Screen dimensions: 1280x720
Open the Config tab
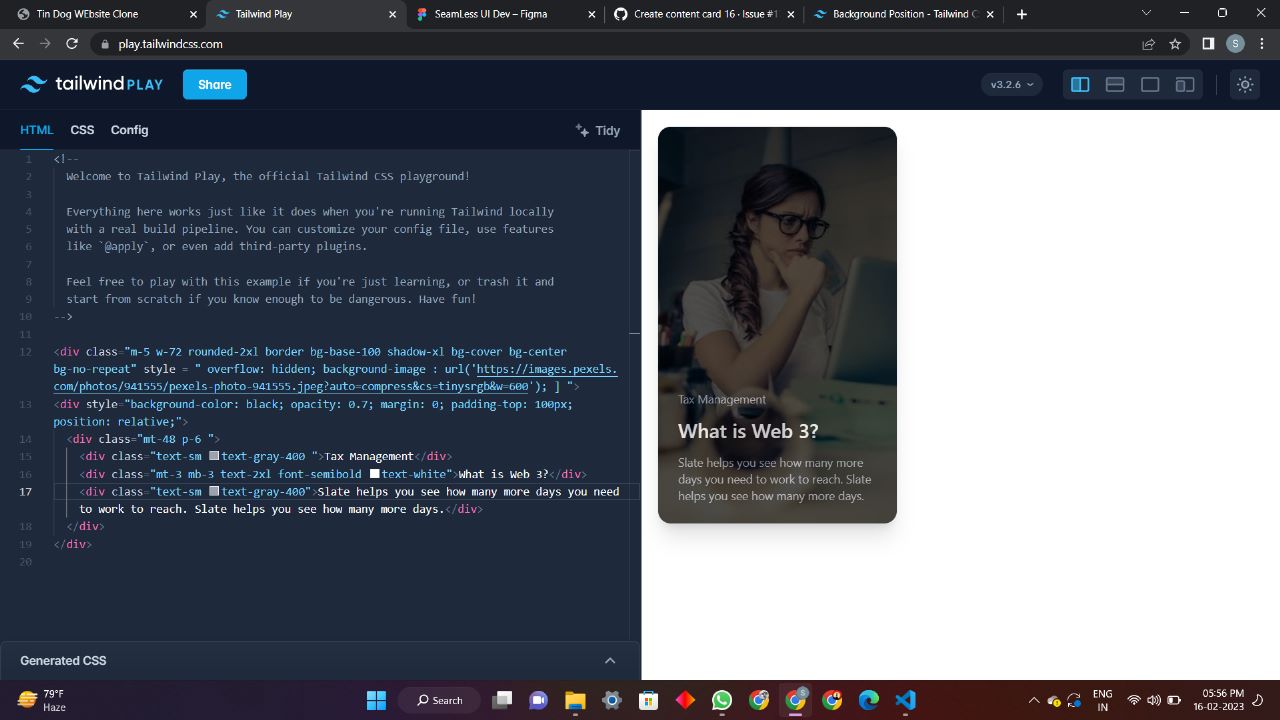pos(129,130)
